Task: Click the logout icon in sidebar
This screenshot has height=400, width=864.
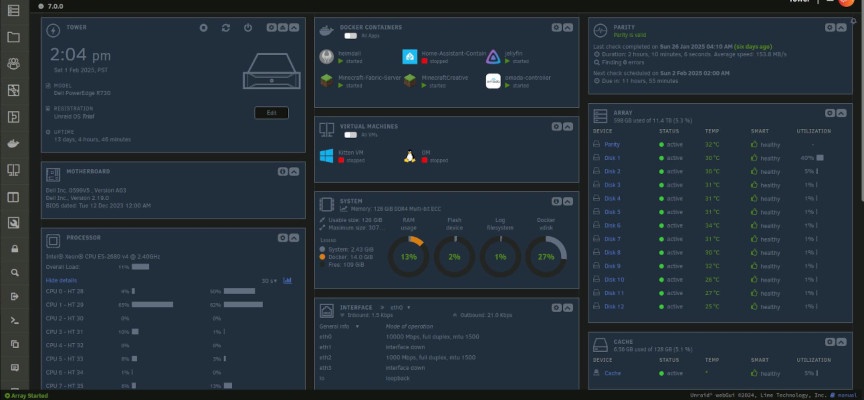Action: (x=15, y=296)
